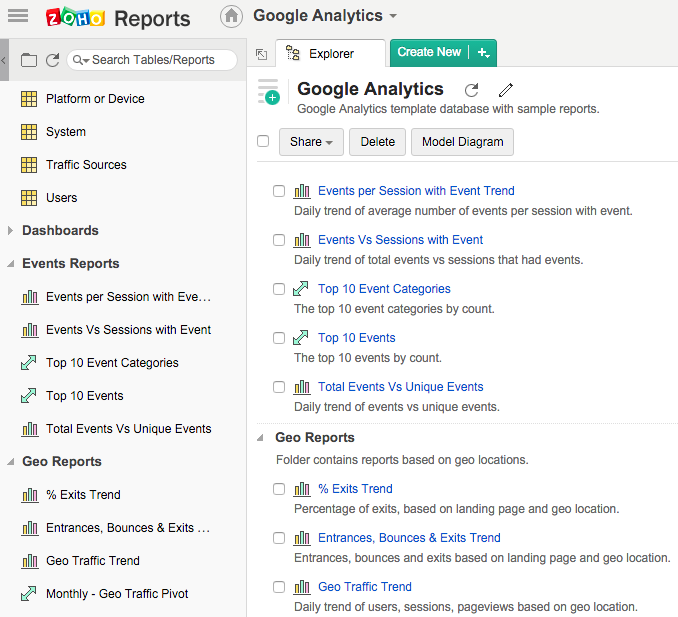Open the Create New tab
The width and height of the screenshot is (678, 617).
(x=429, y=53)
